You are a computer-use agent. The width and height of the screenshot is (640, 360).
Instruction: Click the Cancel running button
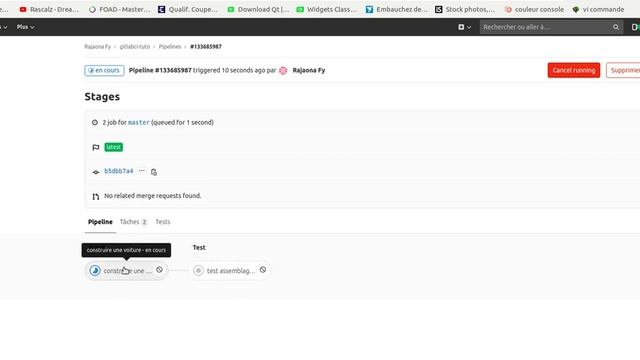tap(573, 70)
